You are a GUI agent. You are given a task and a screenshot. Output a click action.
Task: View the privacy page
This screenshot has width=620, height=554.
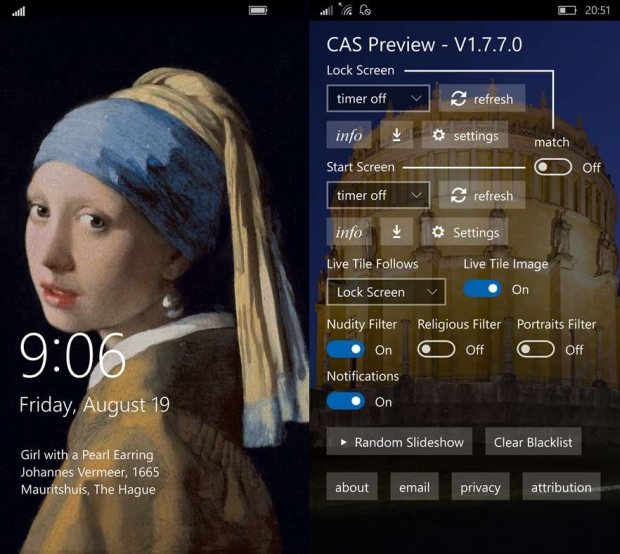(x=480, y=486)
